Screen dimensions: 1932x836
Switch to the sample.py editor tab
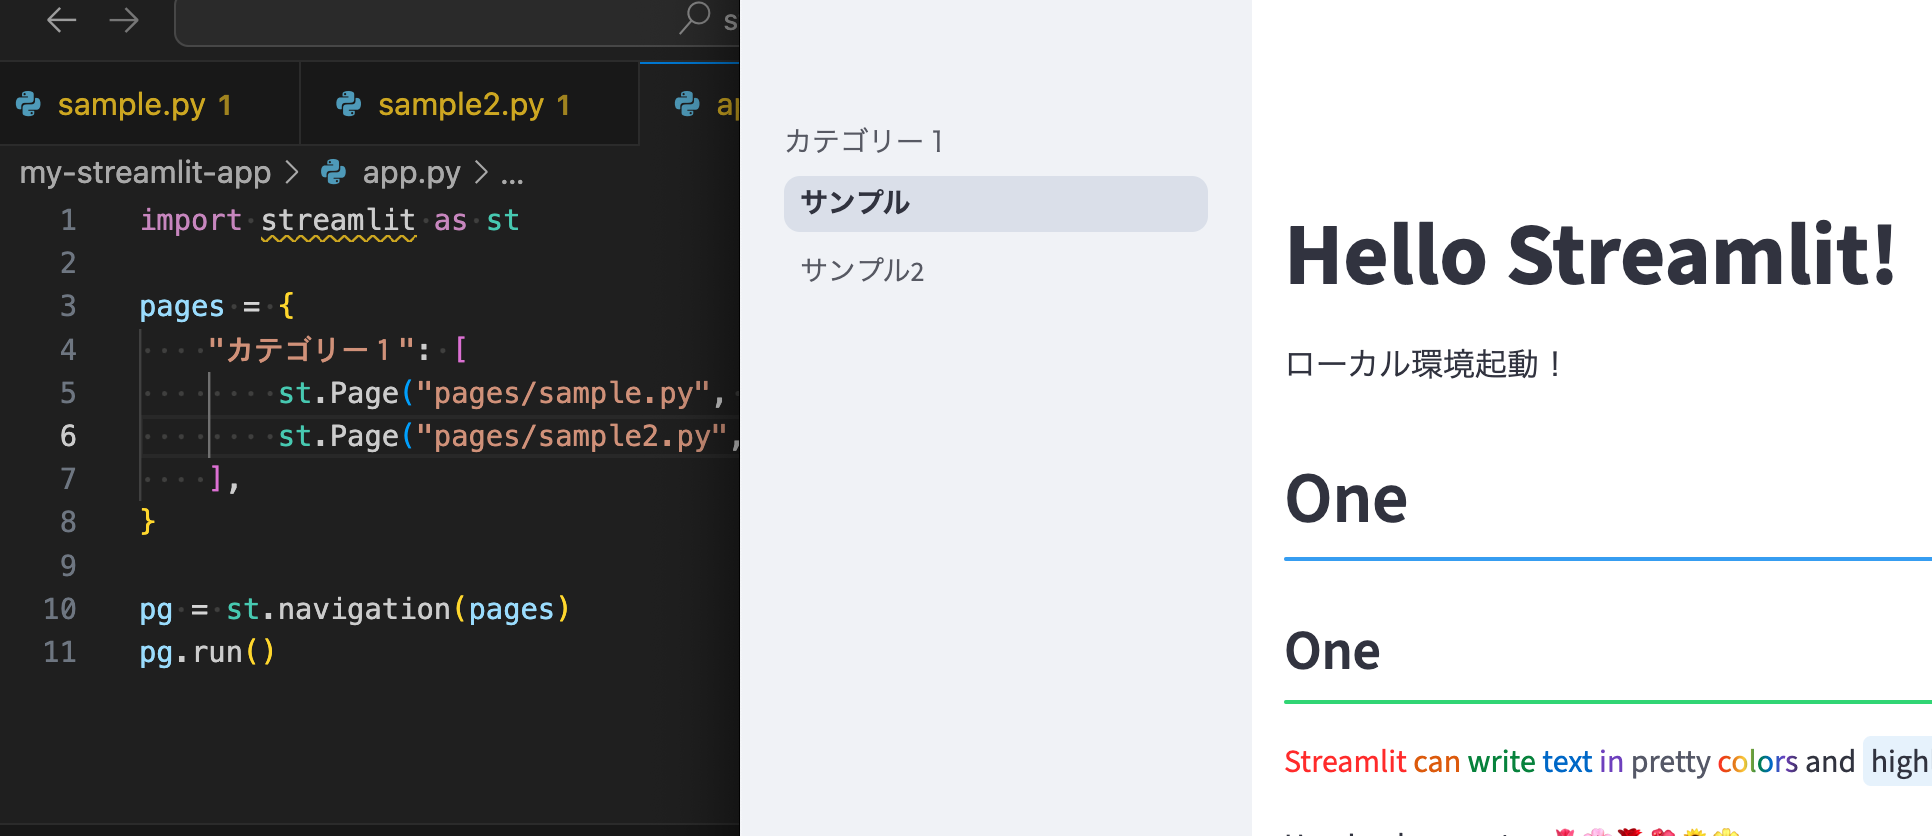tap(132, 104)
